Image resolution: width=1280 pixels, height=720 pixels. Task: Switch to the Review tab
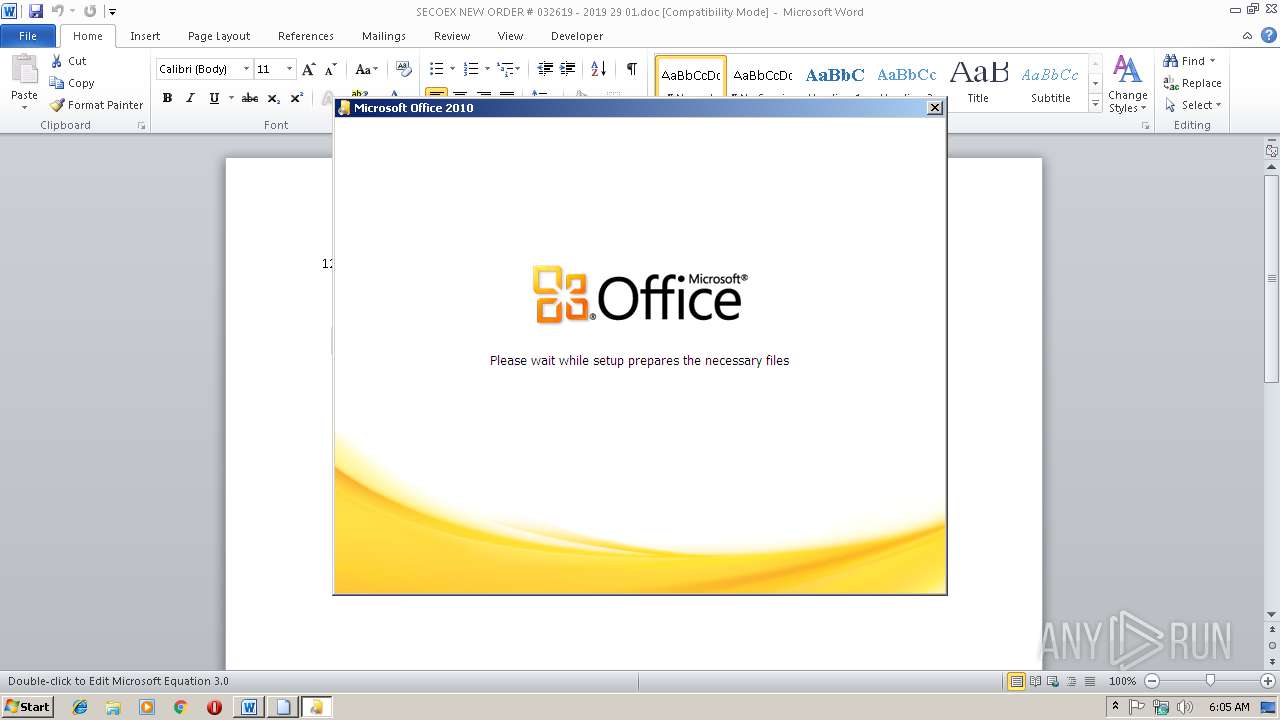click(x=452, y=36)
